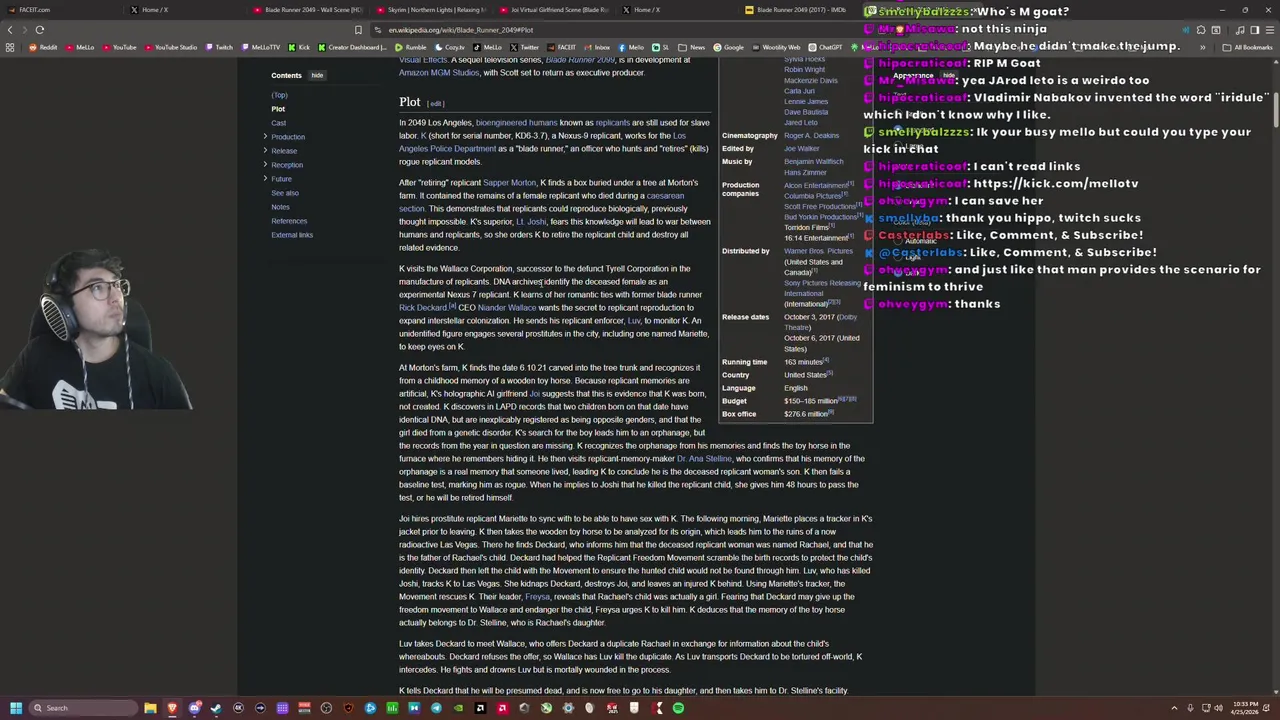Toggle the browser sidebar panel icon
Viewport: 1280px width, 720px height.
coord(1254,30)
